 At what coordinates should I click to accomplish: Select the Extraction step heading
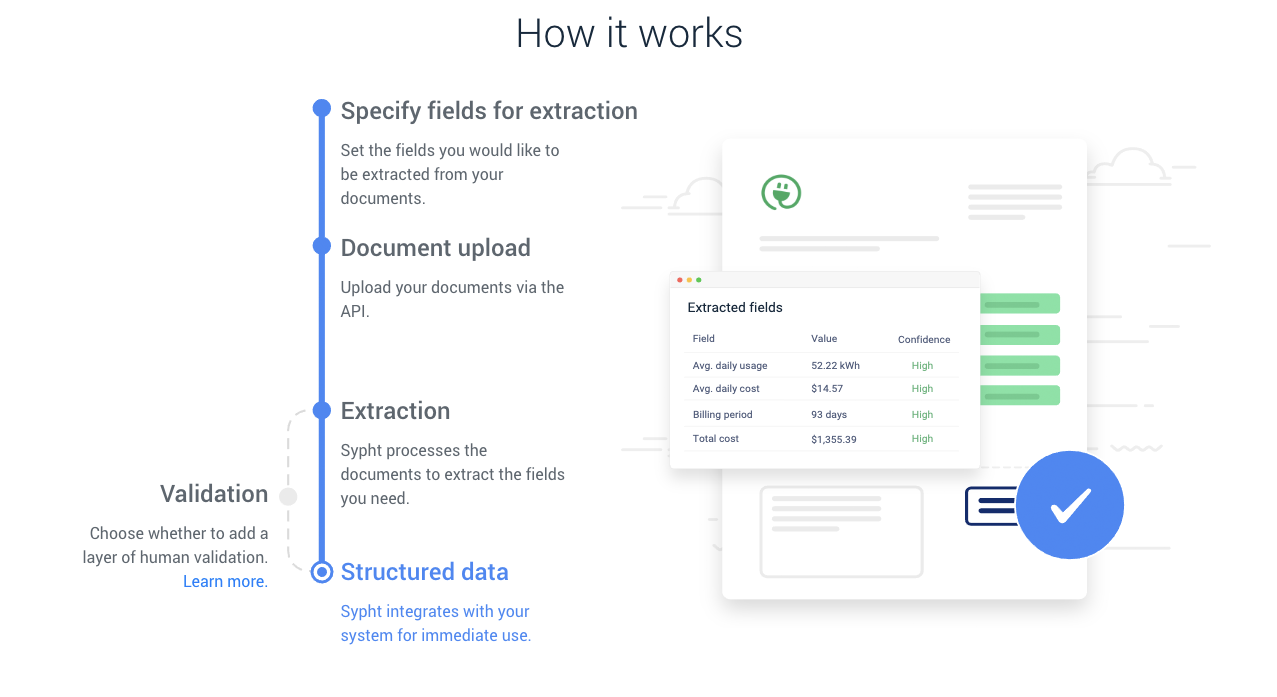coord(395,411)
